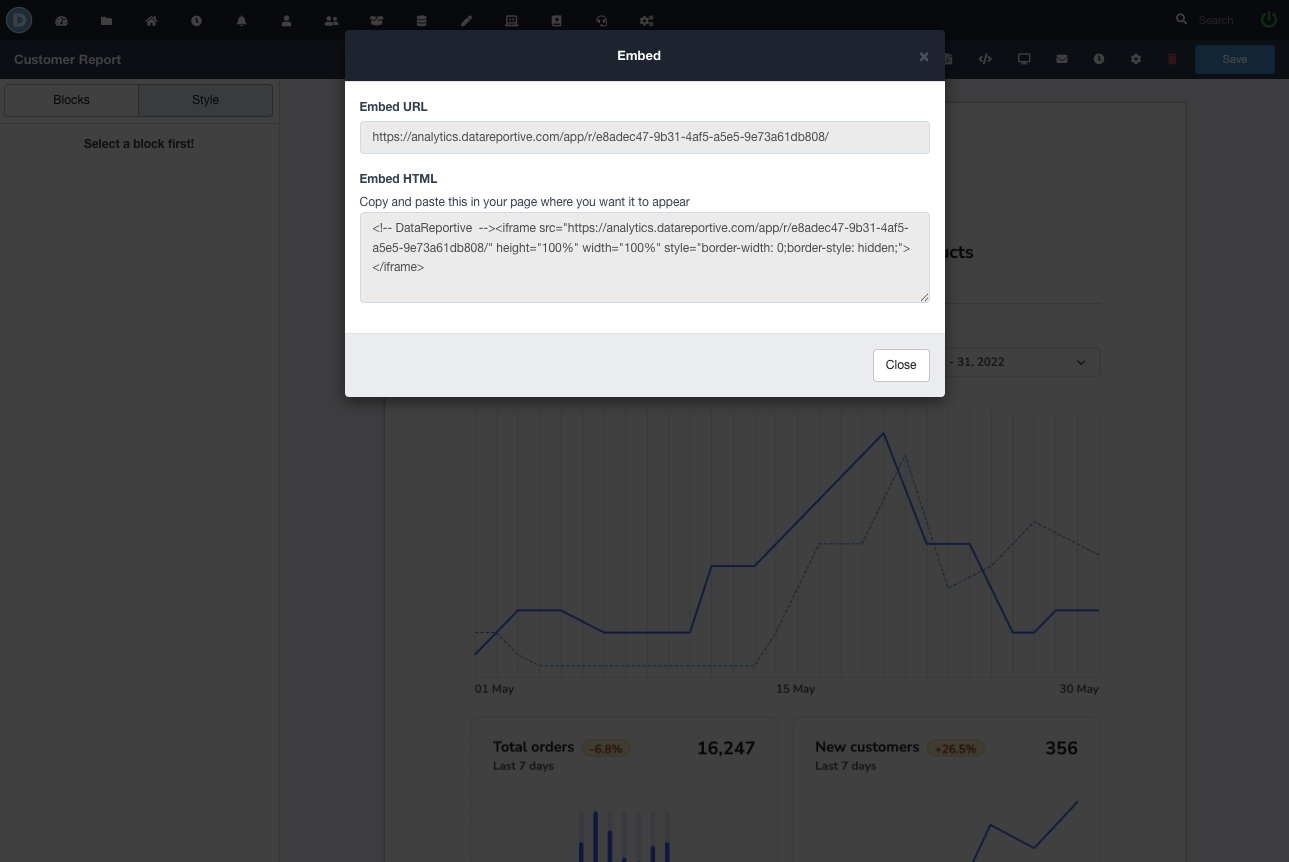The height and width of the screenshot is (862, 1289).
Task: Open the database icon
Action: [421, 20]
